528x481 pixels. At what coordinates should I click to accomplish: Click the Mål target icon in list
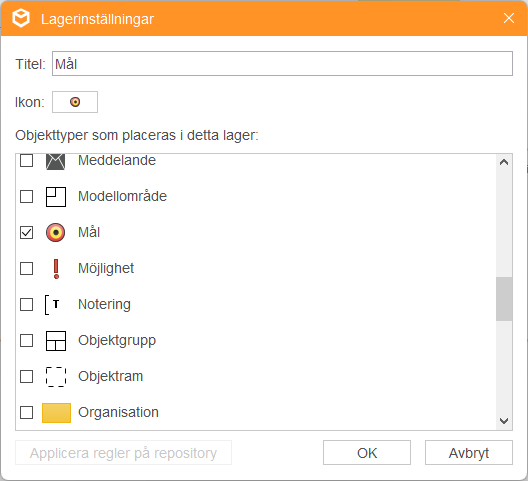56,232
